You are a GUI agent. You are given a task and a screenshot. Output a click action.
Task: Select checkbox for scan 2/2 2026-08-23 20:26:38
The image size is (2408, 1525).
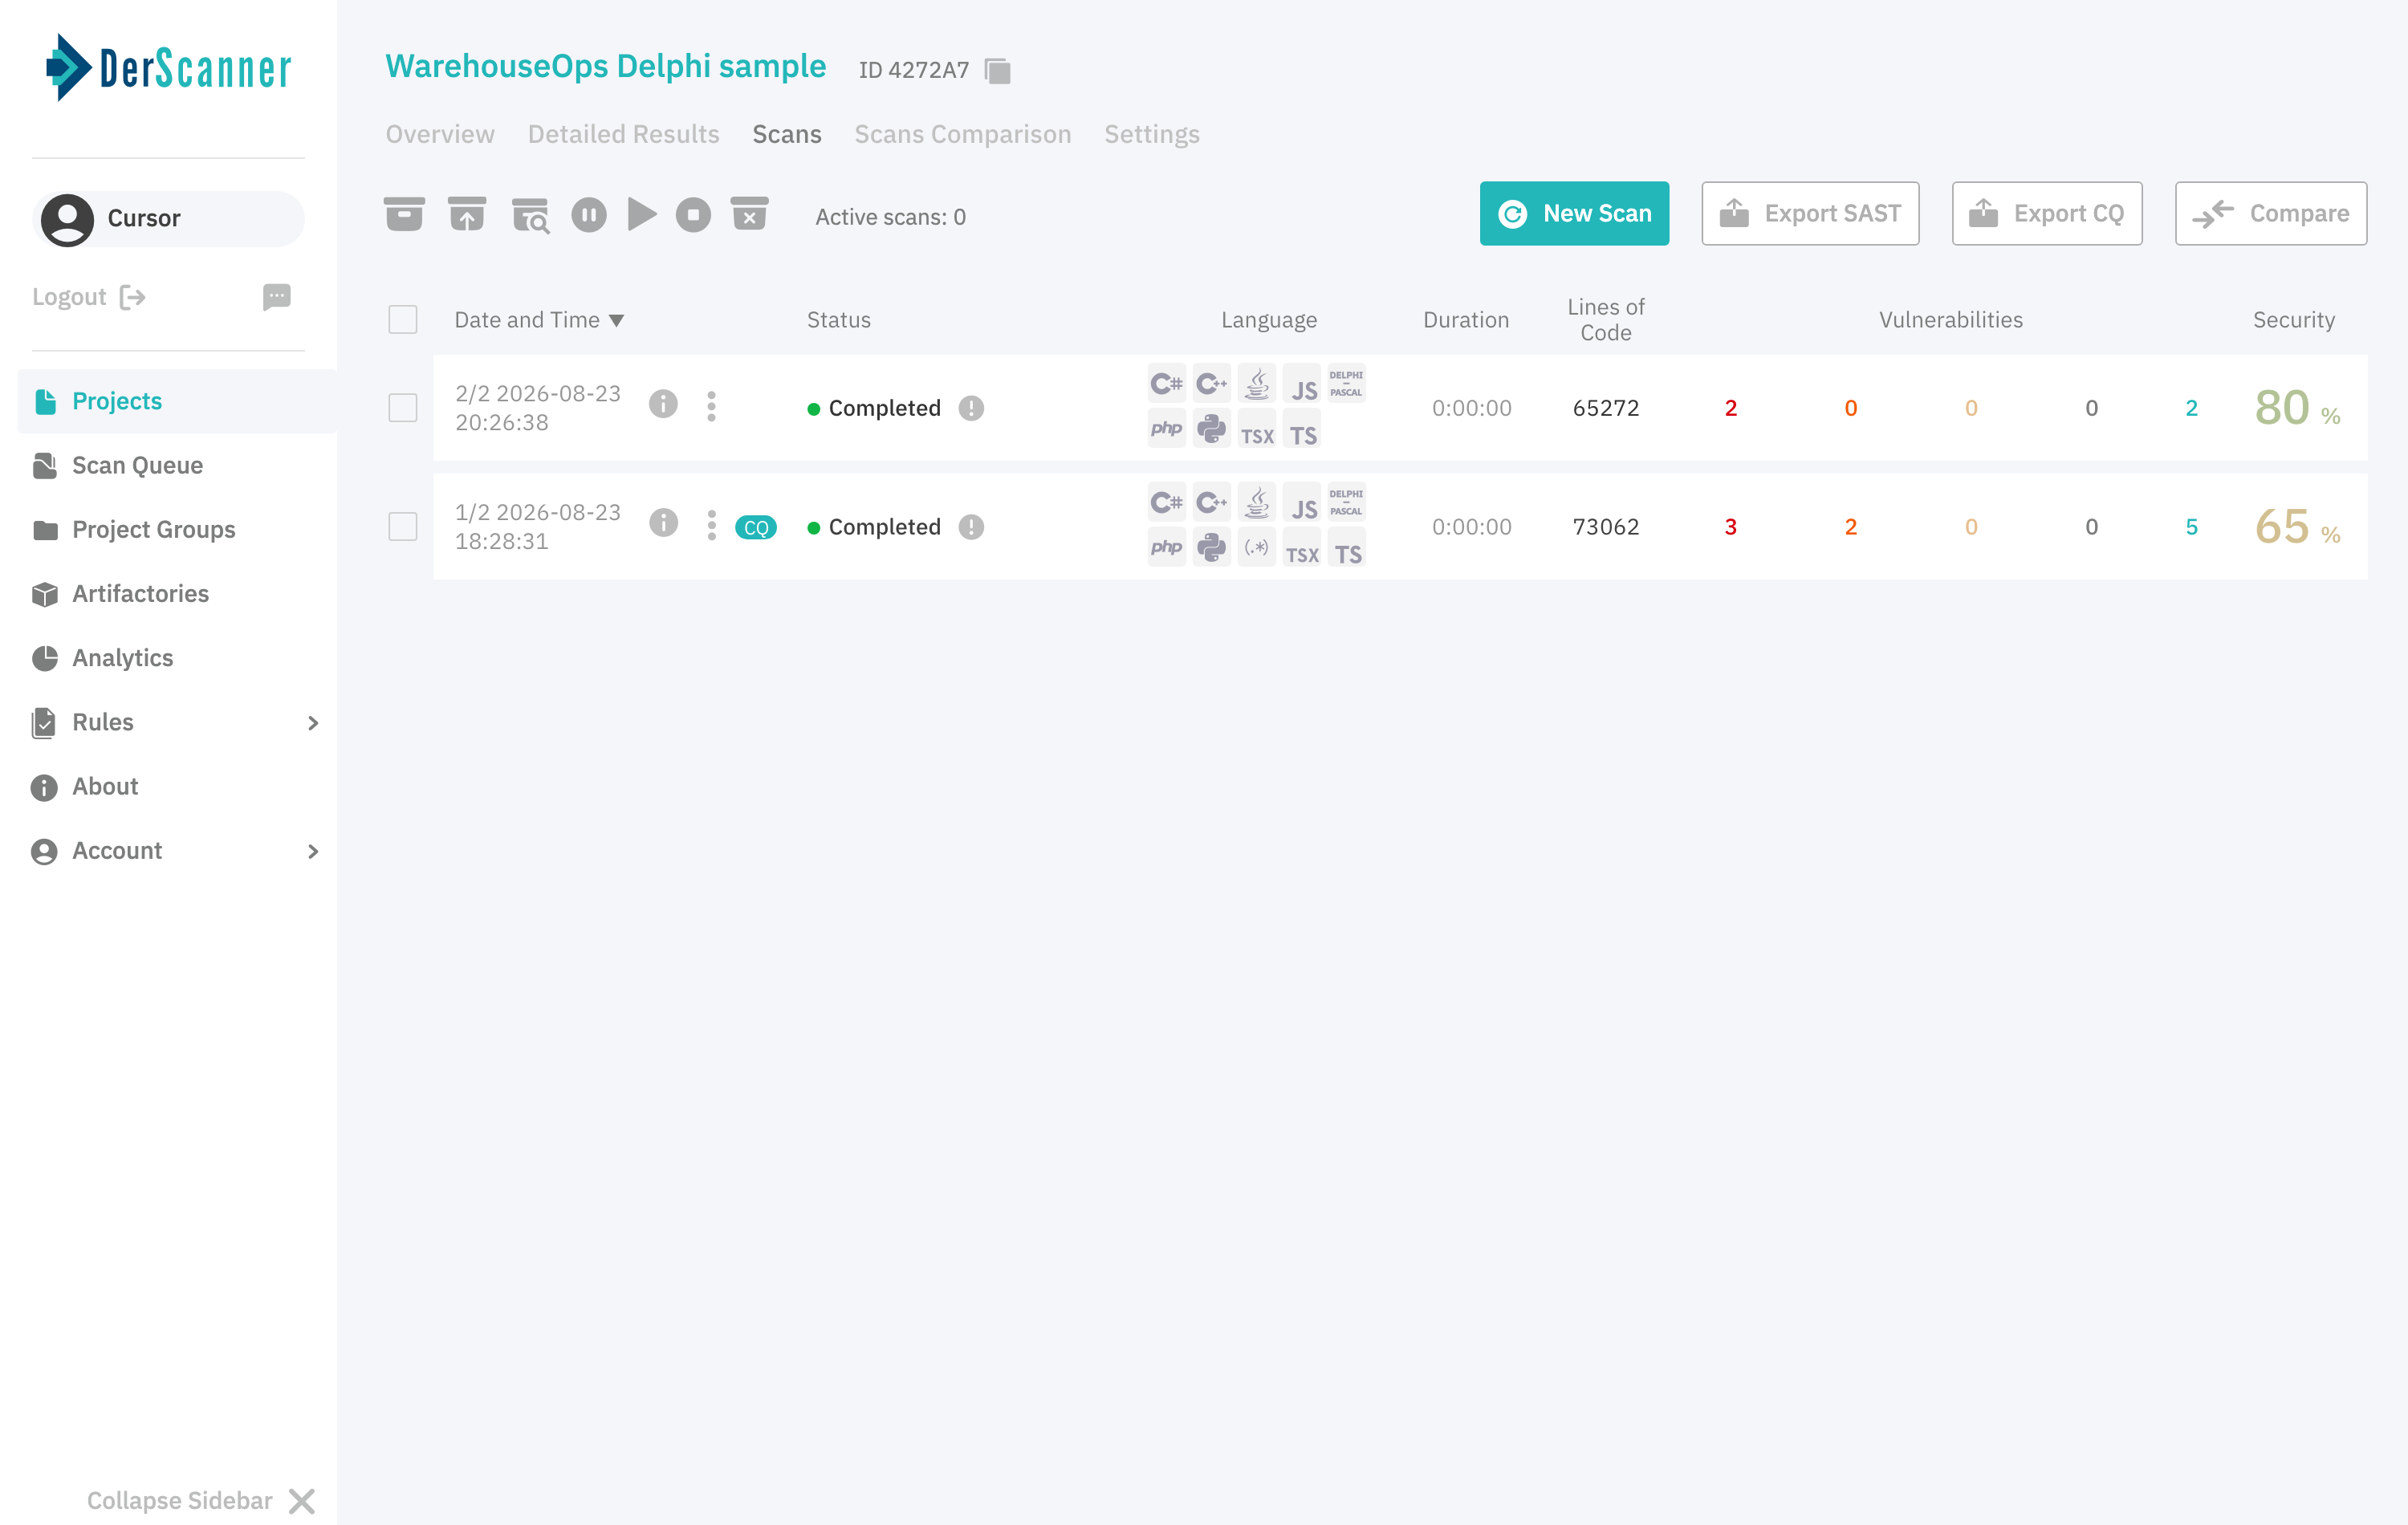point(403,408)
